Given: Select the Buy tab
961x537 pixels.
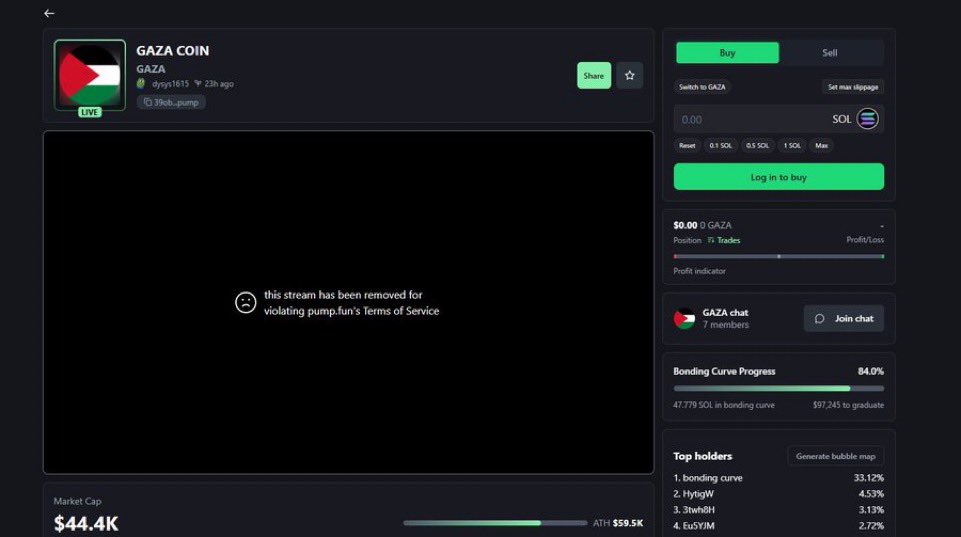Looking at the screenshot, I should pyautogui.click(x=727, y=53).
